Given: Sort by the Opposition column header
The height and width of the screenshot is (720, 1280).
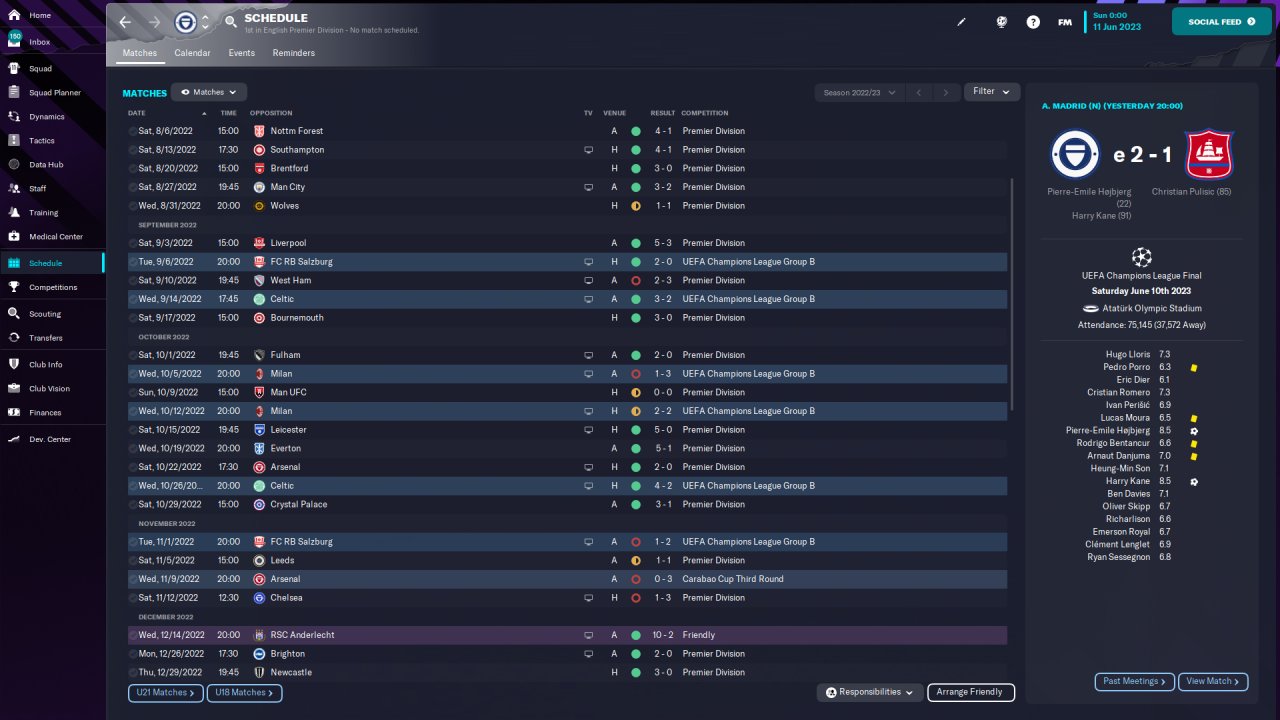Looking at the screenshot, I should [x=271, y=113].
